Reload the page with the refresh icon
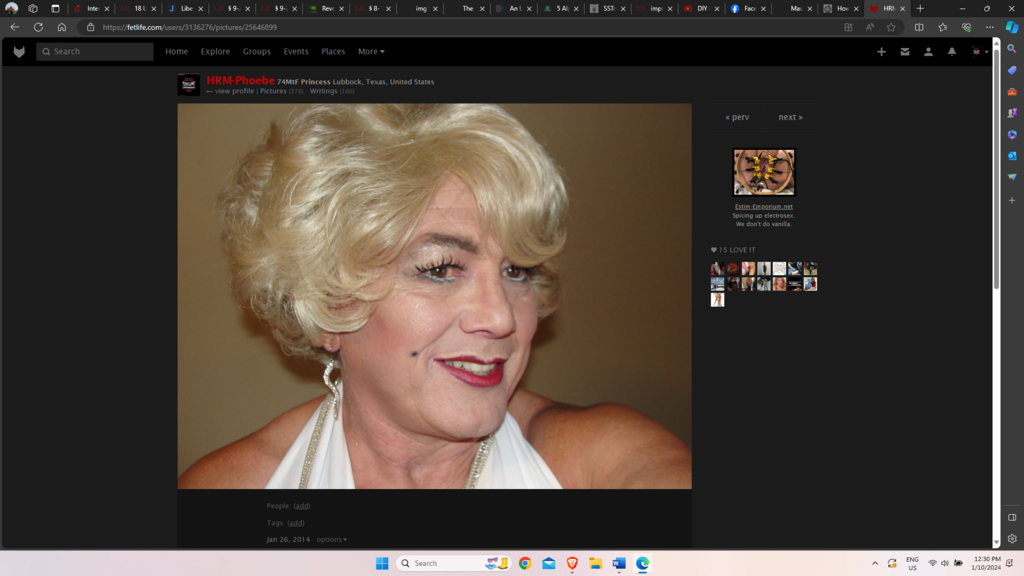The width and height of the screenshot is (1024, 576). click(38, 27)
